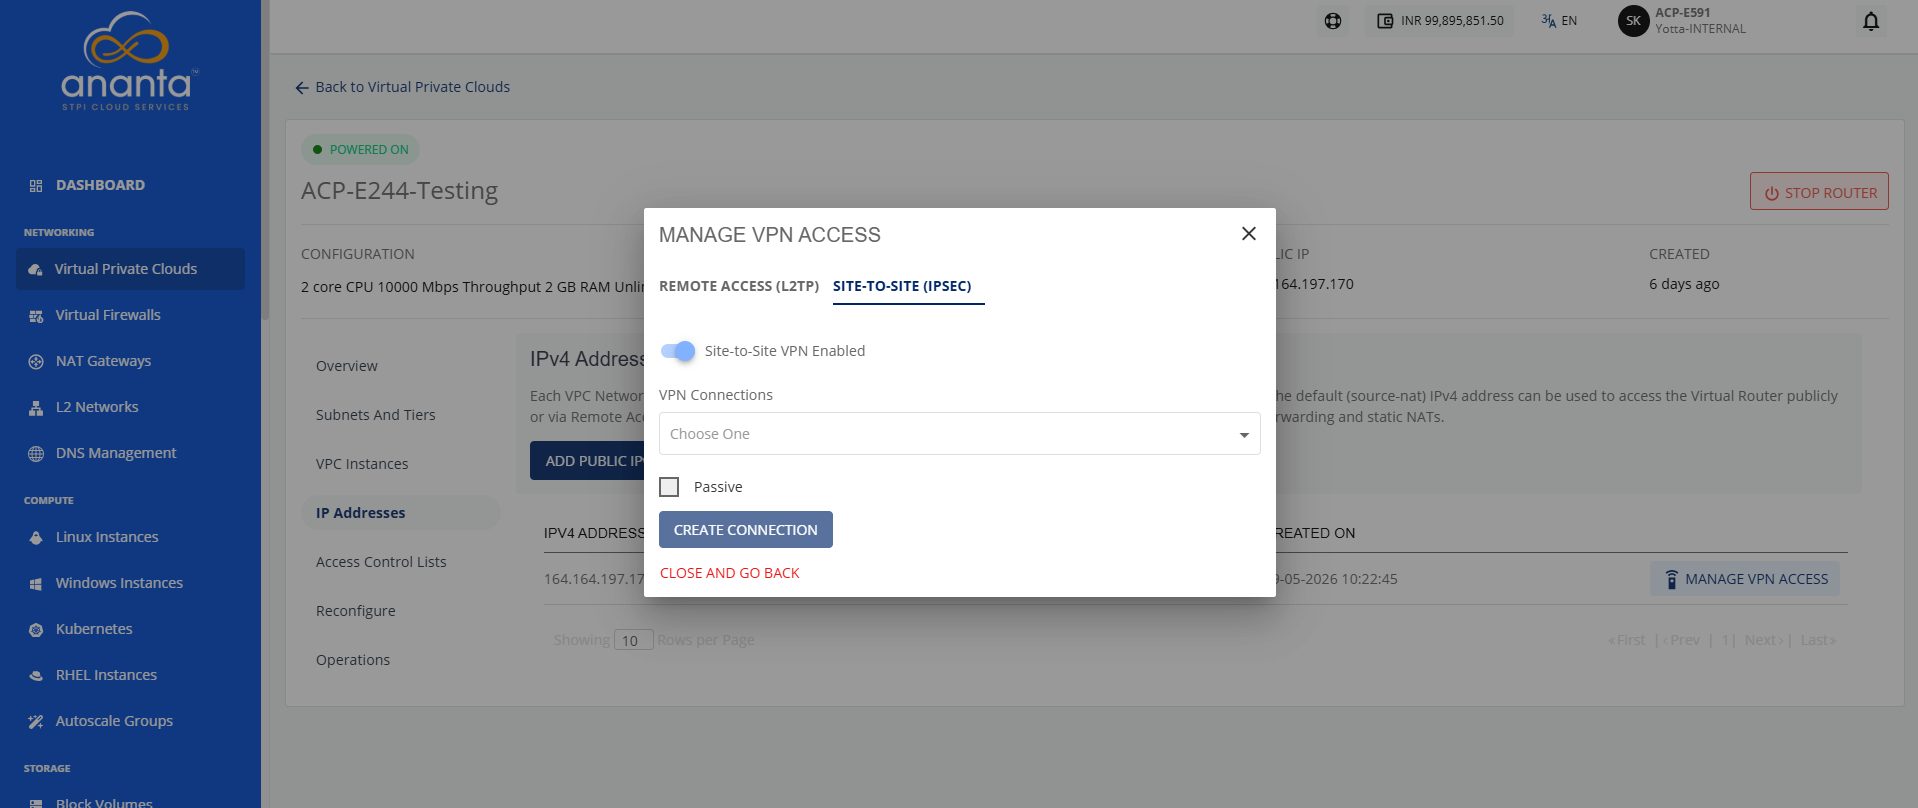
Task: Go back to Virtual Private Clouds
Action: pyautogui.click(x=403, y=87)
